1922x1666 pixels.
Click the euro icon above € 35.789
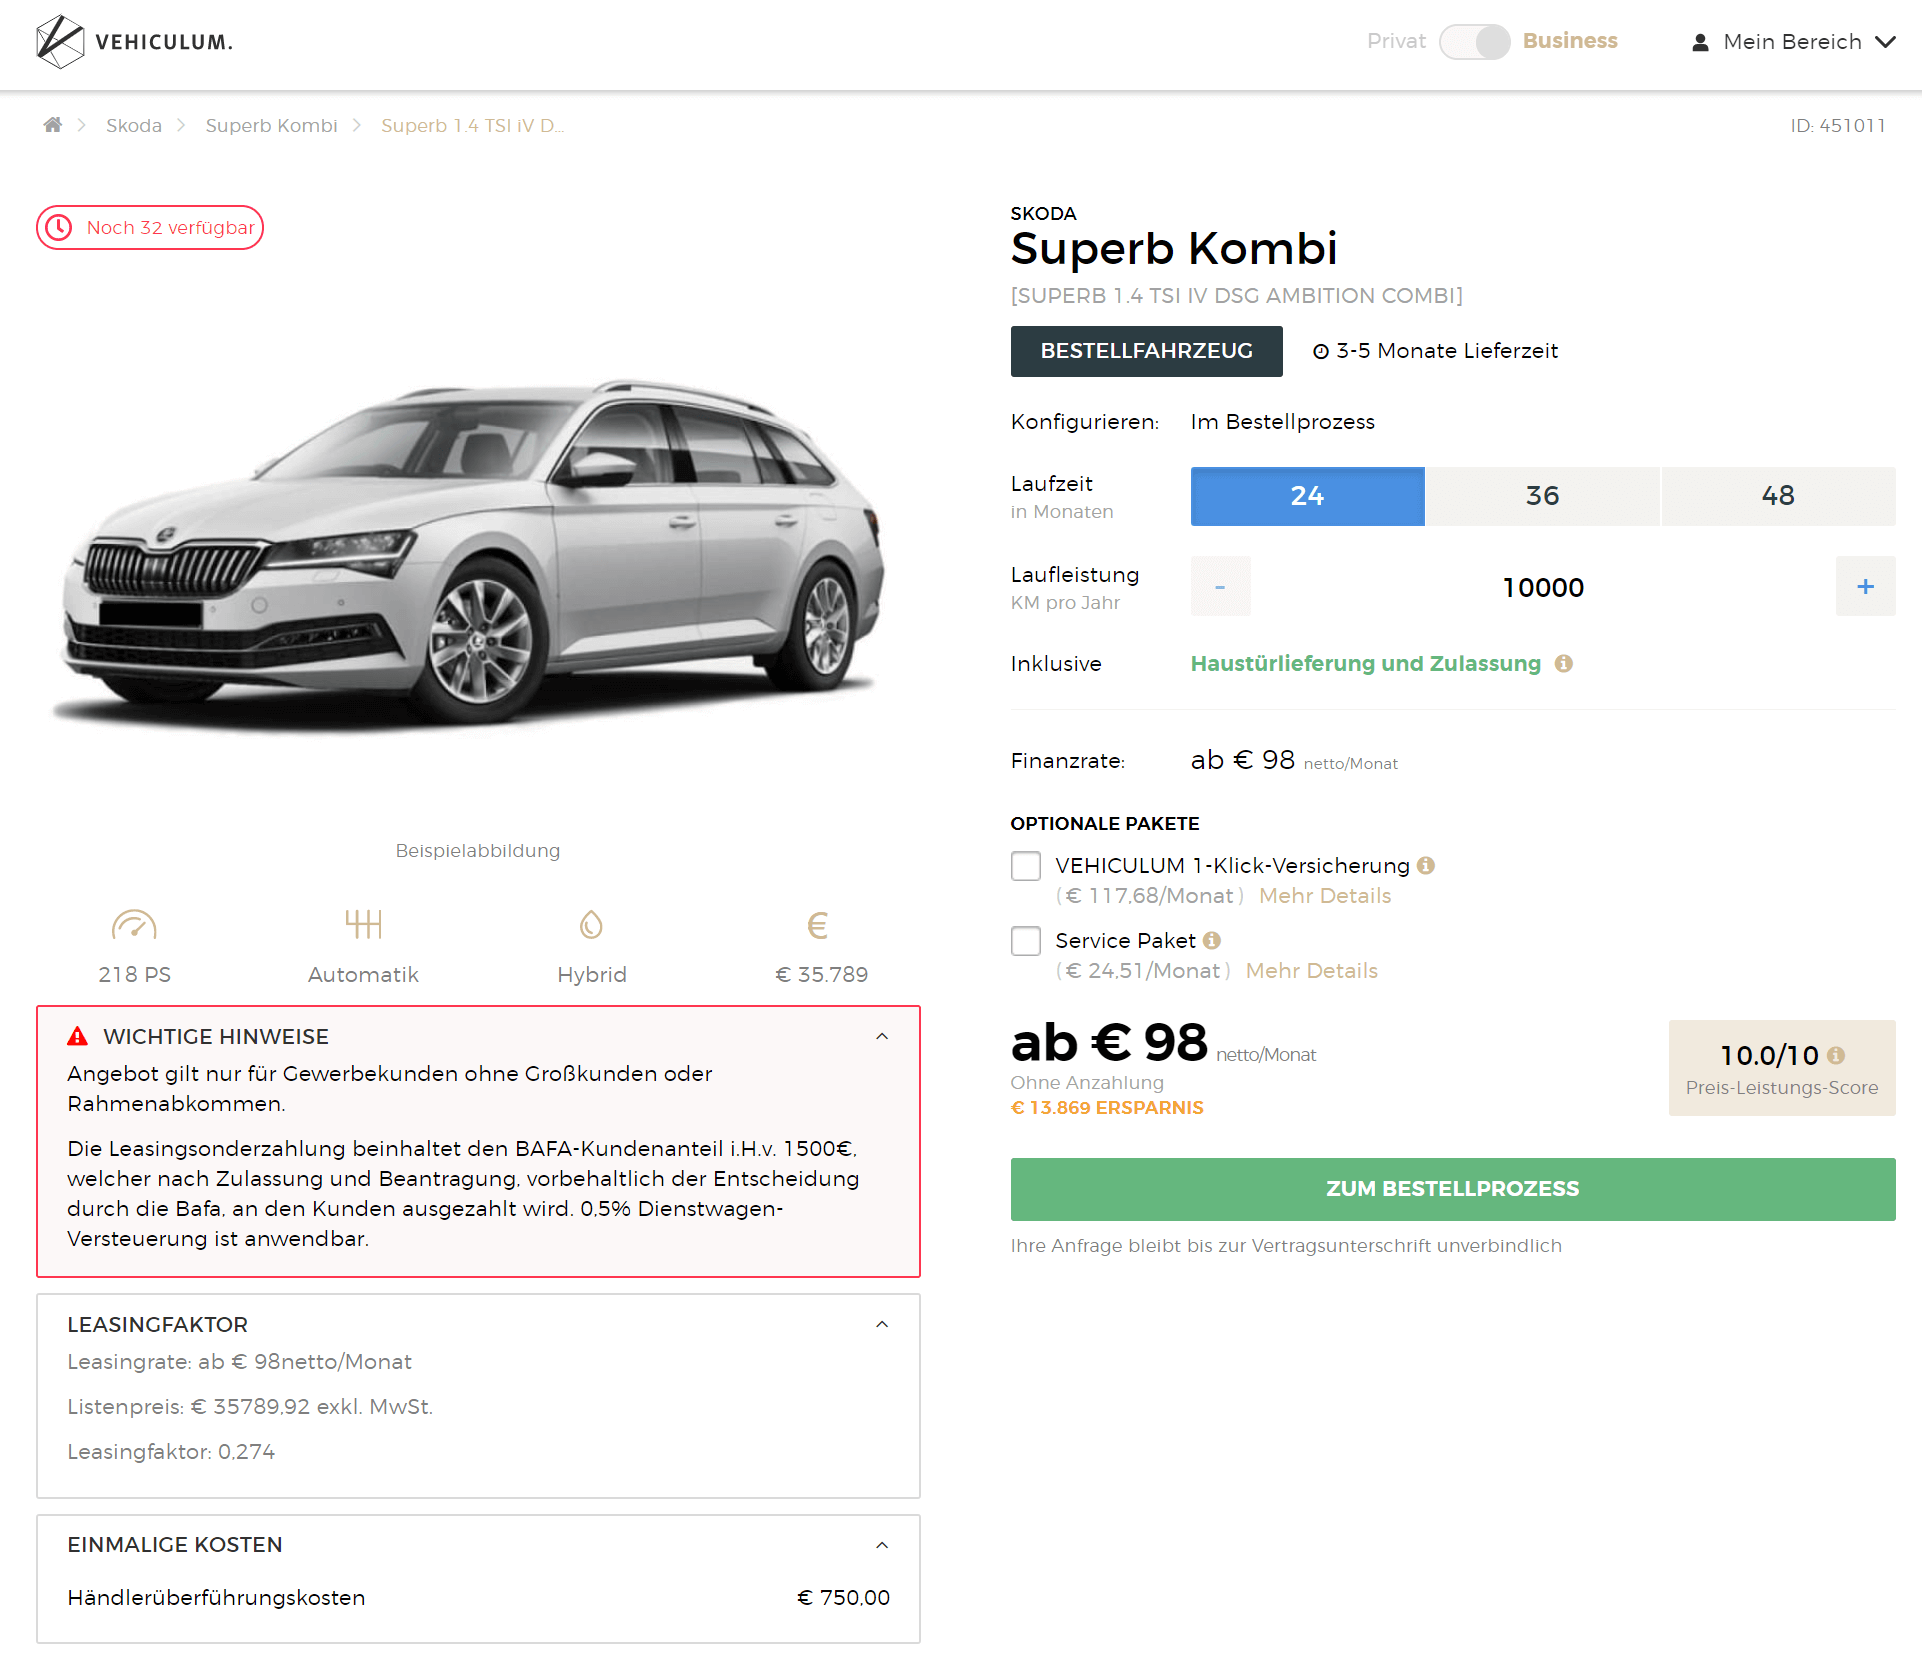click(818, 925)
